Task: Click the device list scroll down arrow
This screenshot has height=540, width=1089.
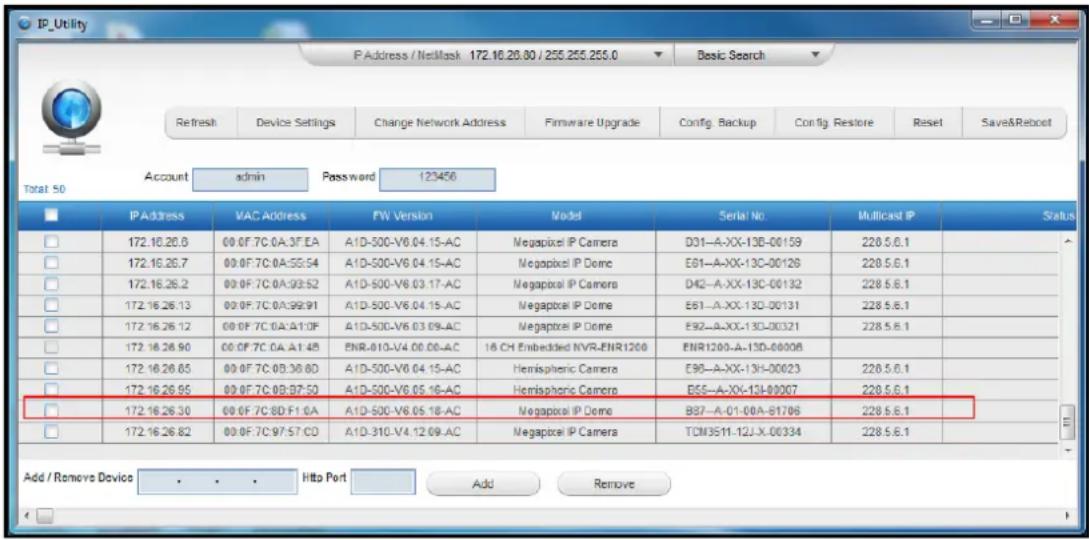Action: [1070, 450]
